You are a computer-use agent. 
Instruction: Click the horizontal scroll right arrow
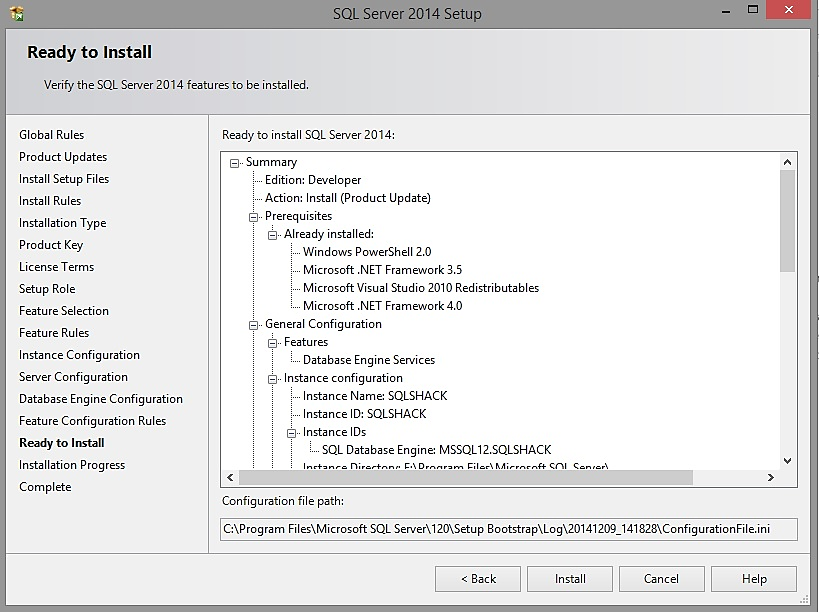770,477
